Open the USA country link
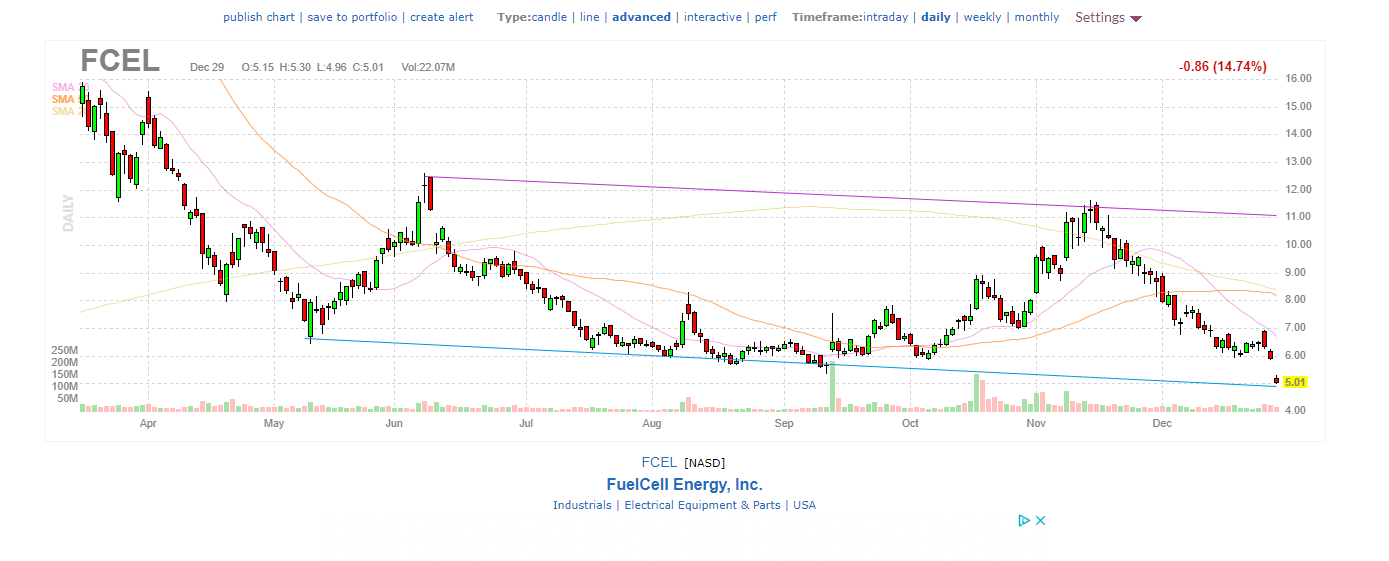Screen dimensions: 1389x561 (x=804, y=505)
